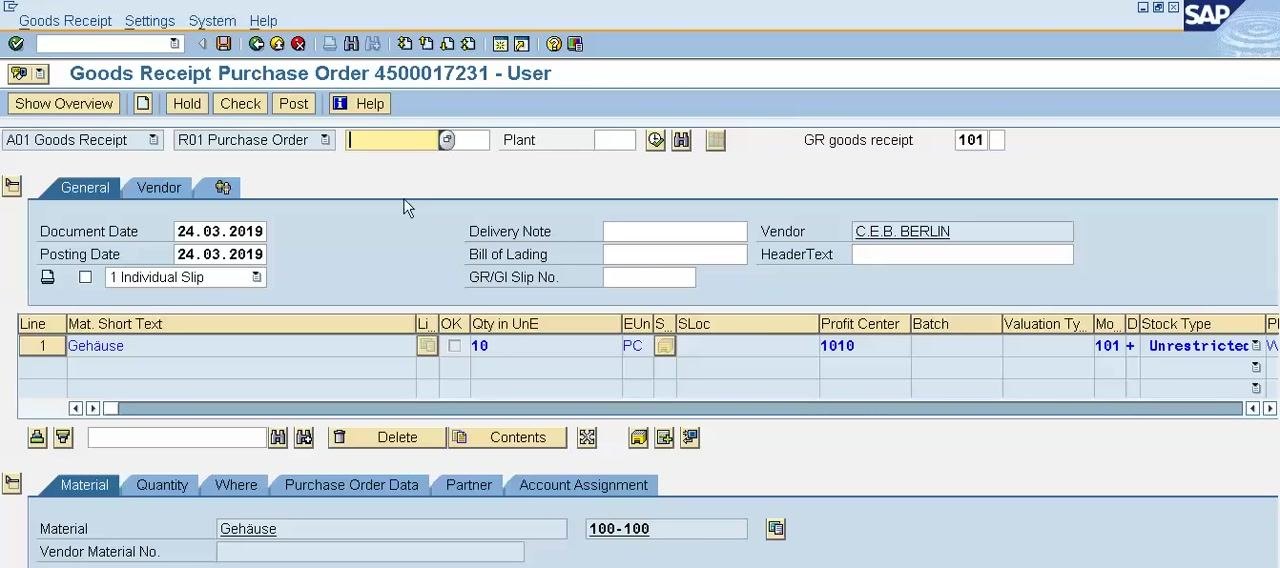This screenshot has width=1280, height=568.
Task: Tick the OK checkbox for line 1
Action: (455, 346)
